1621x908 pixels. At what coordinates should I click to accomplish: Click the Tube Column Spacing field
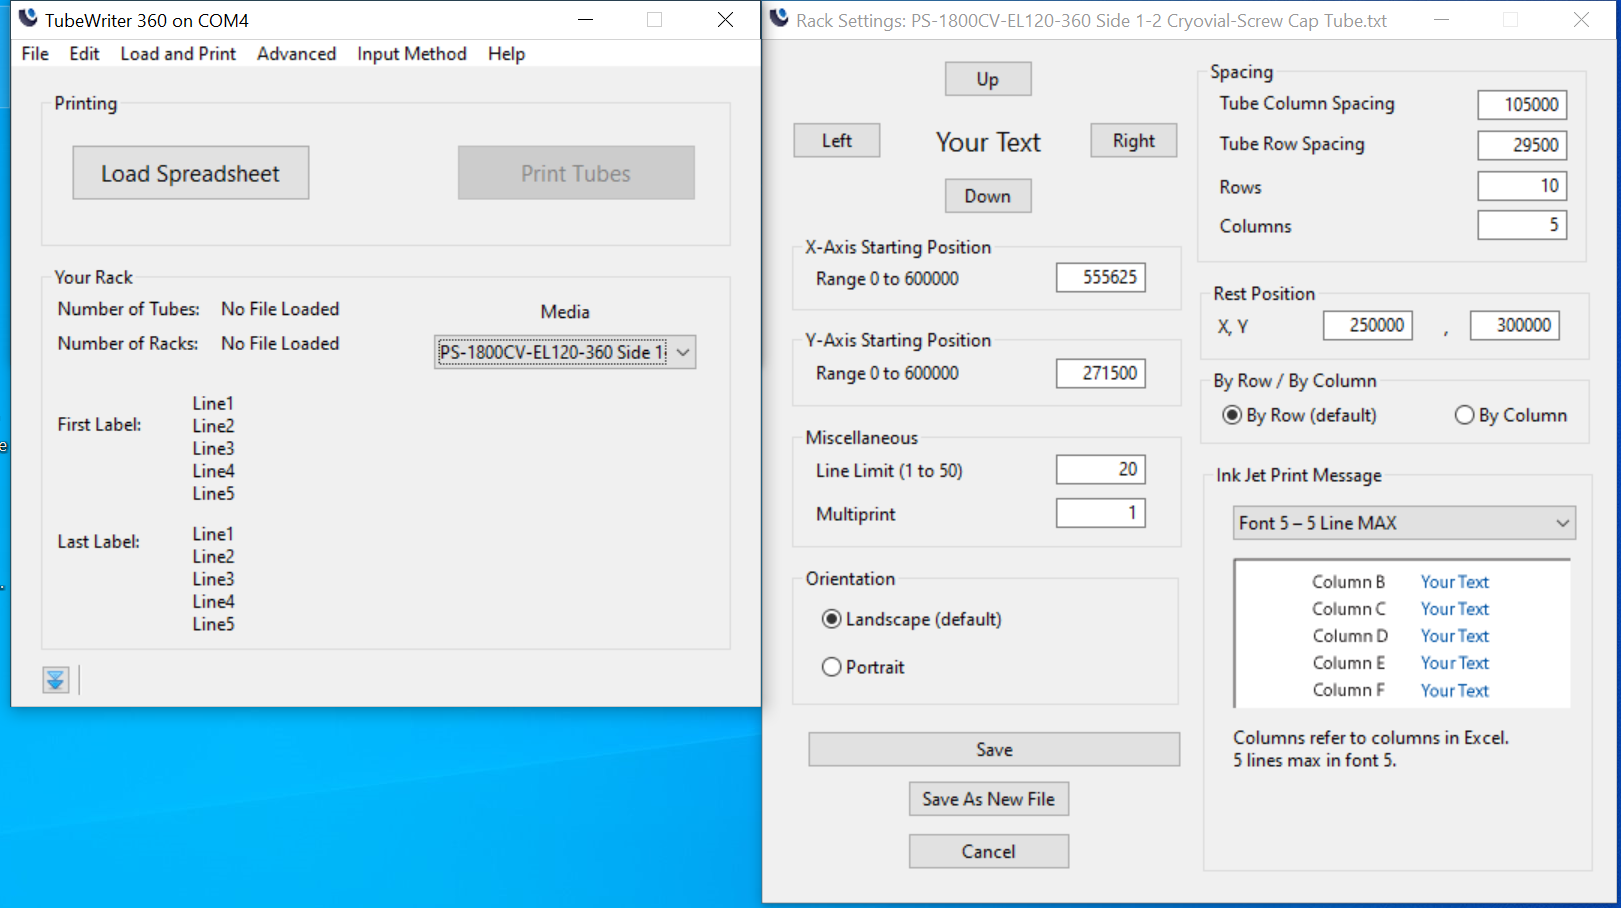pyautogui.click(x=1523, y=105)
